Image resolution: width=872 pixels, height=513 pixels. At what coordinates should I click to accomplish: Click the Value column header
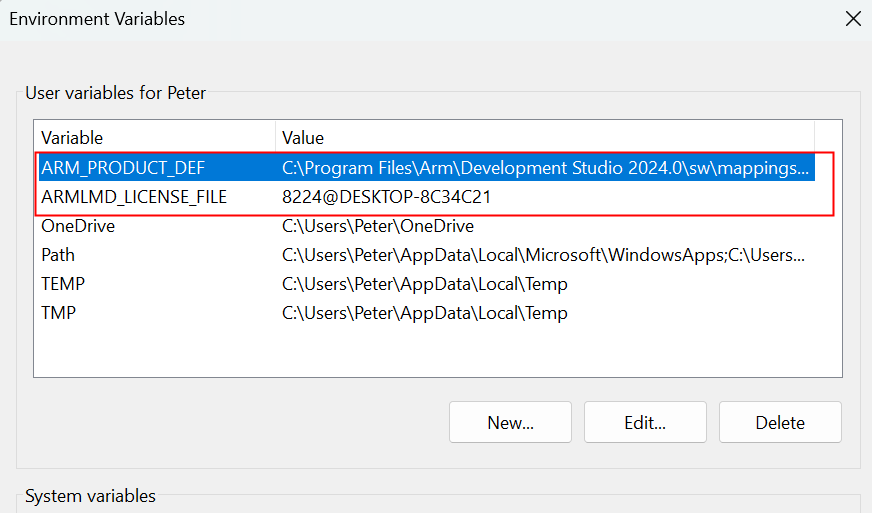303,138
